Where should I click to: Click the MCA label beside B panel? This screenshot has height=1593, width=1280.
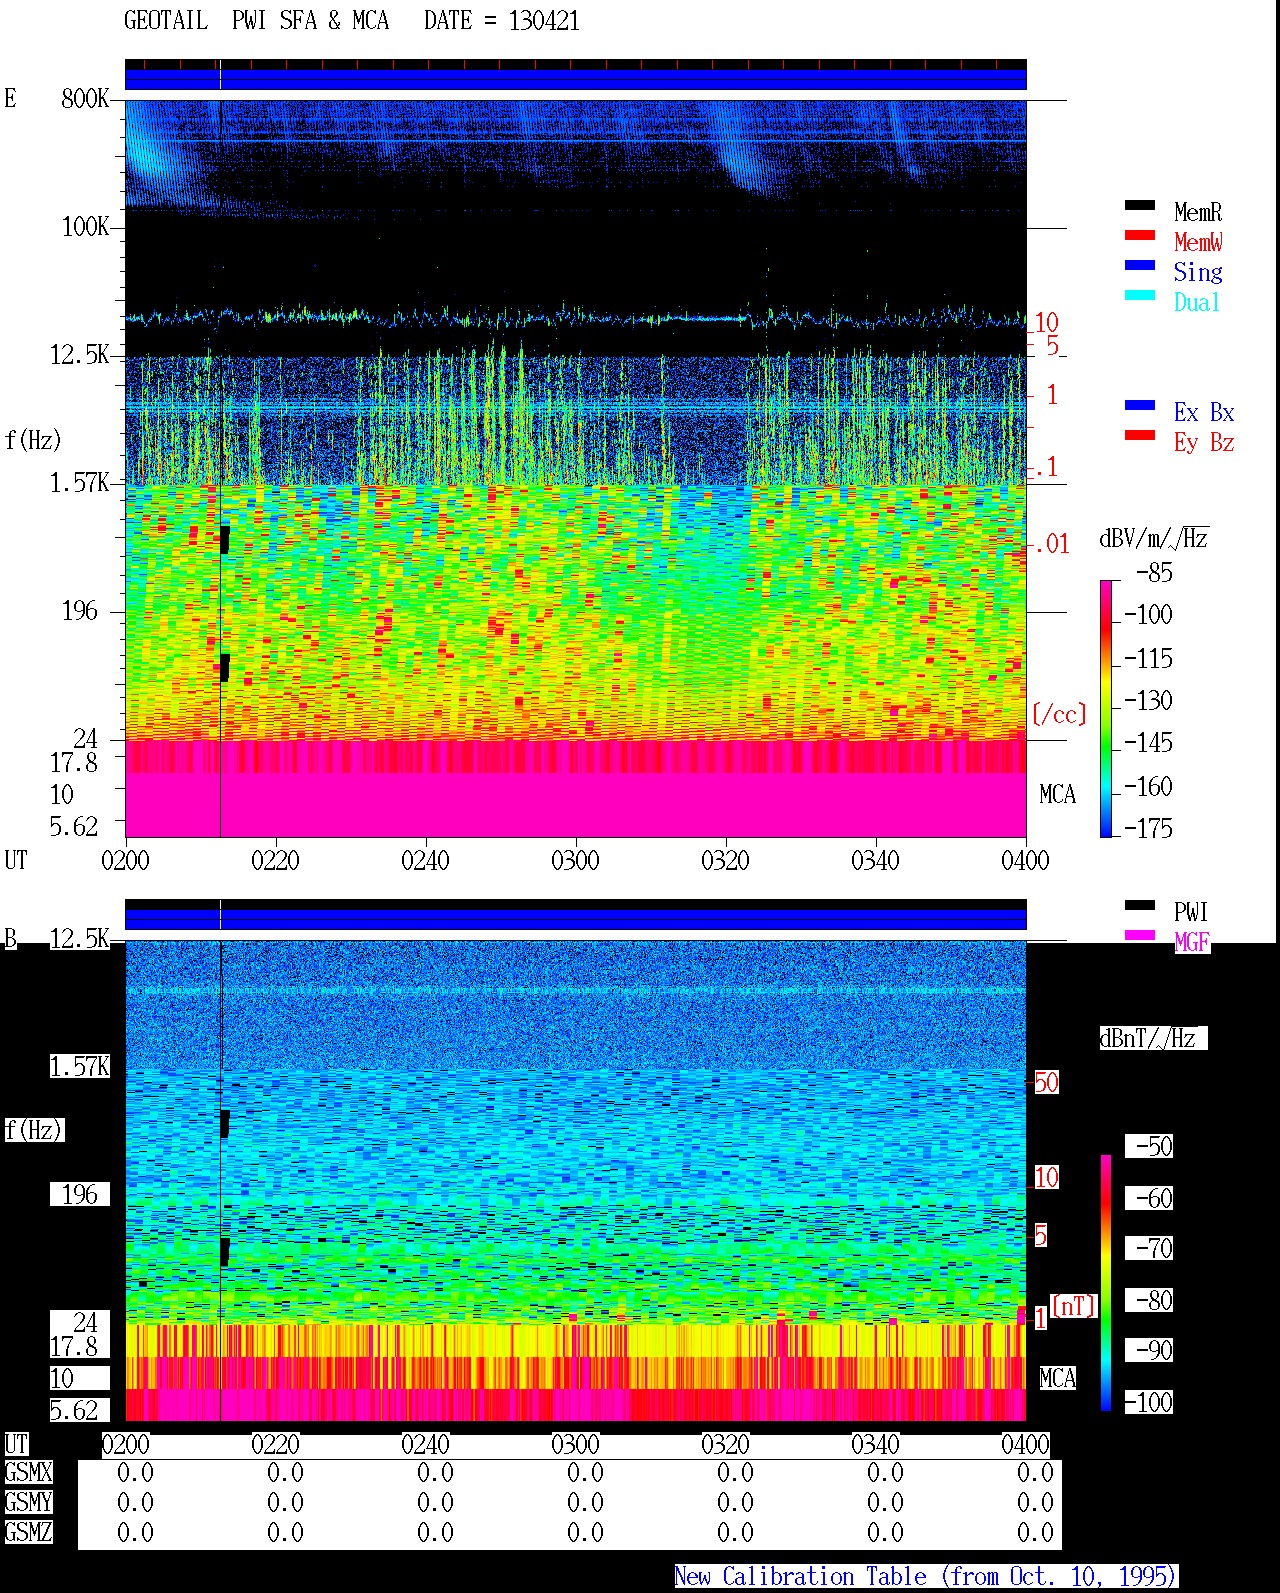coord(1057,1378)
